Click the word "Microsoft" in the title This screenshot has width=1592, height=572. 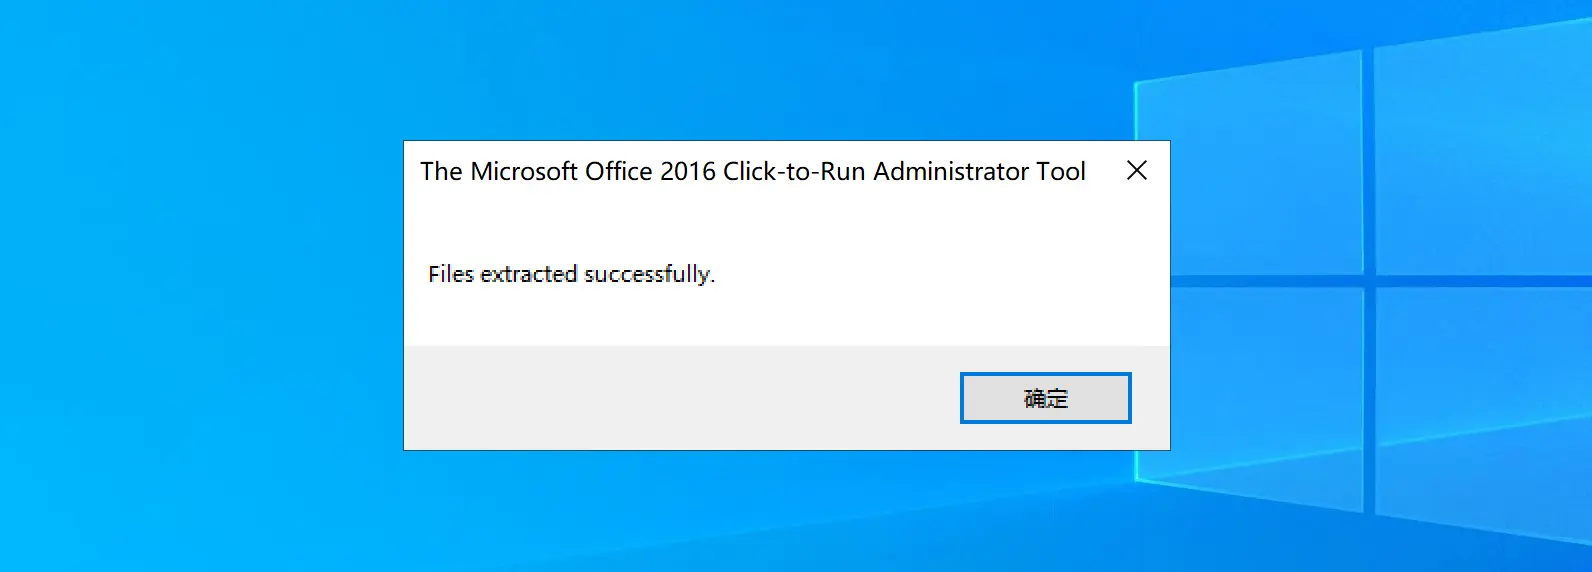524,172
